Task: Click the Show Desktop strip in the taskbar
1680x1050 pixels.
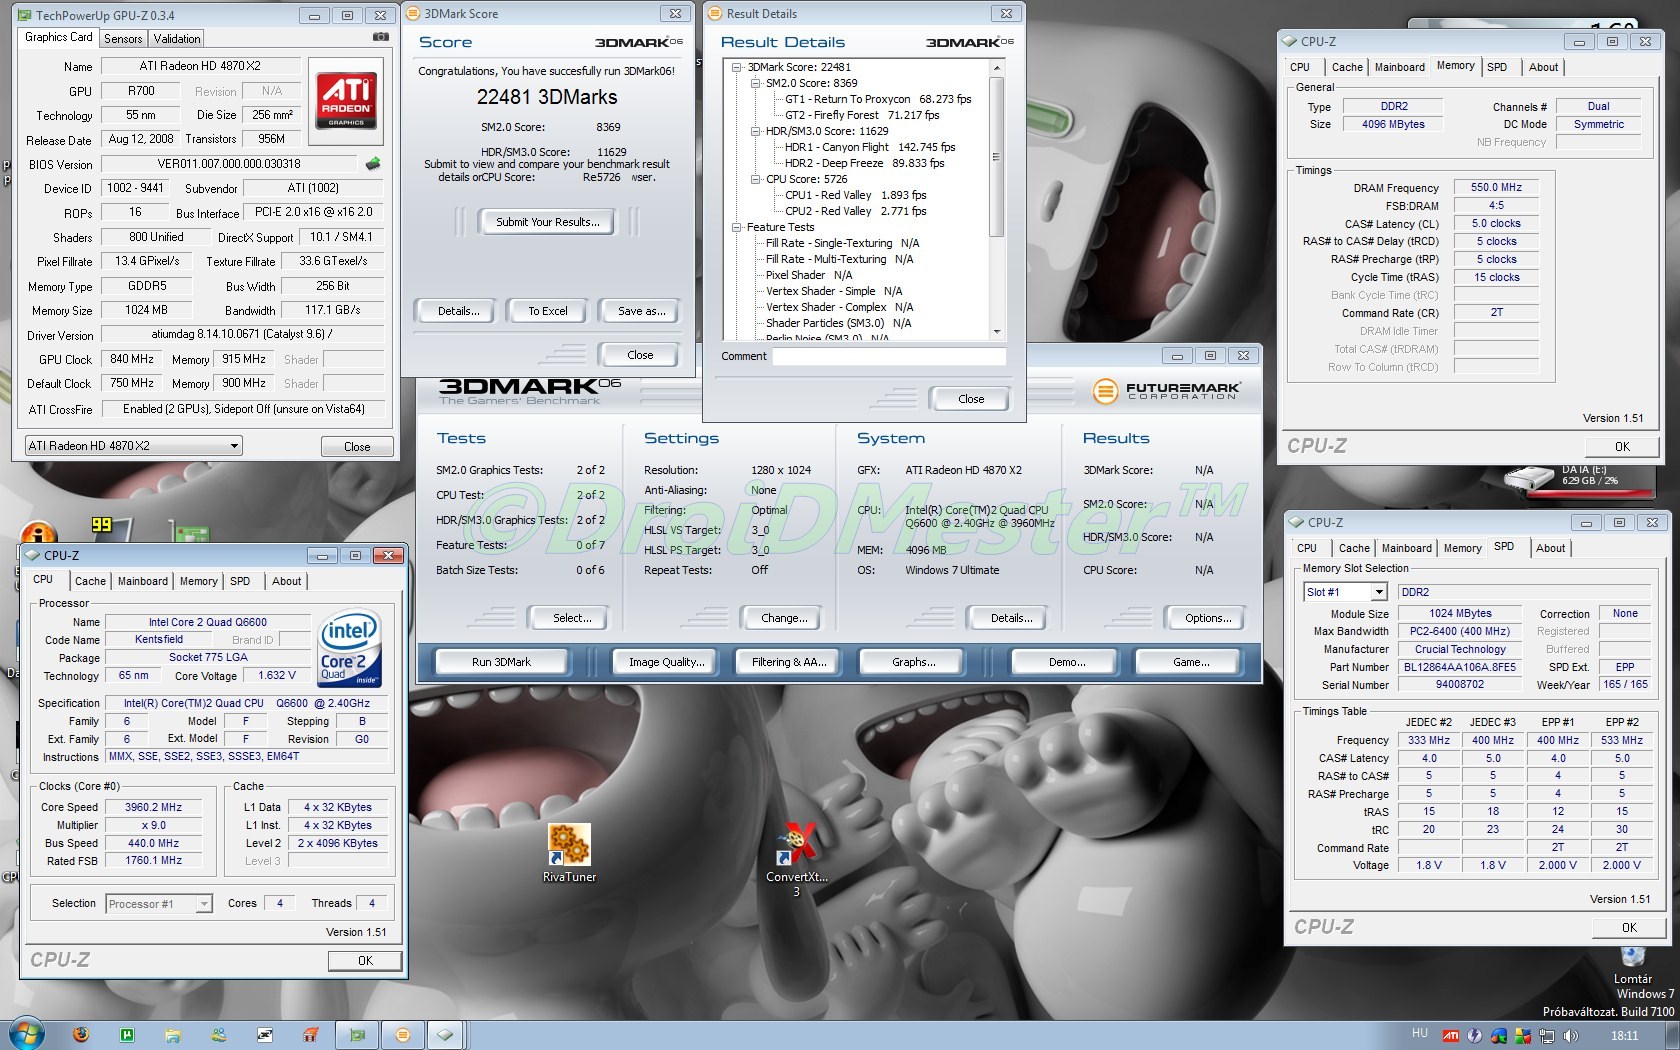Action: [x=1671, y=1035]
